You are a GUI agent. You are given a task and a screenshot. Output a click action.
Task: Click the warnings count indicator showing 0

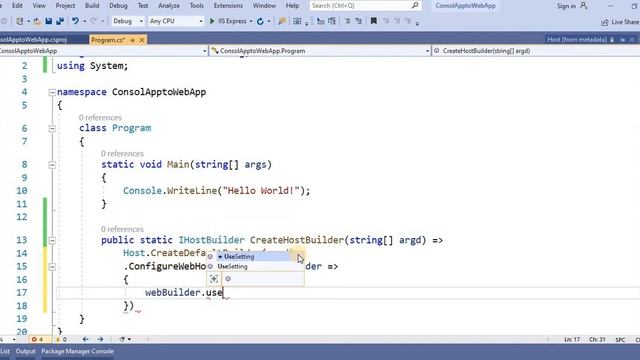(x=61, y=339)
